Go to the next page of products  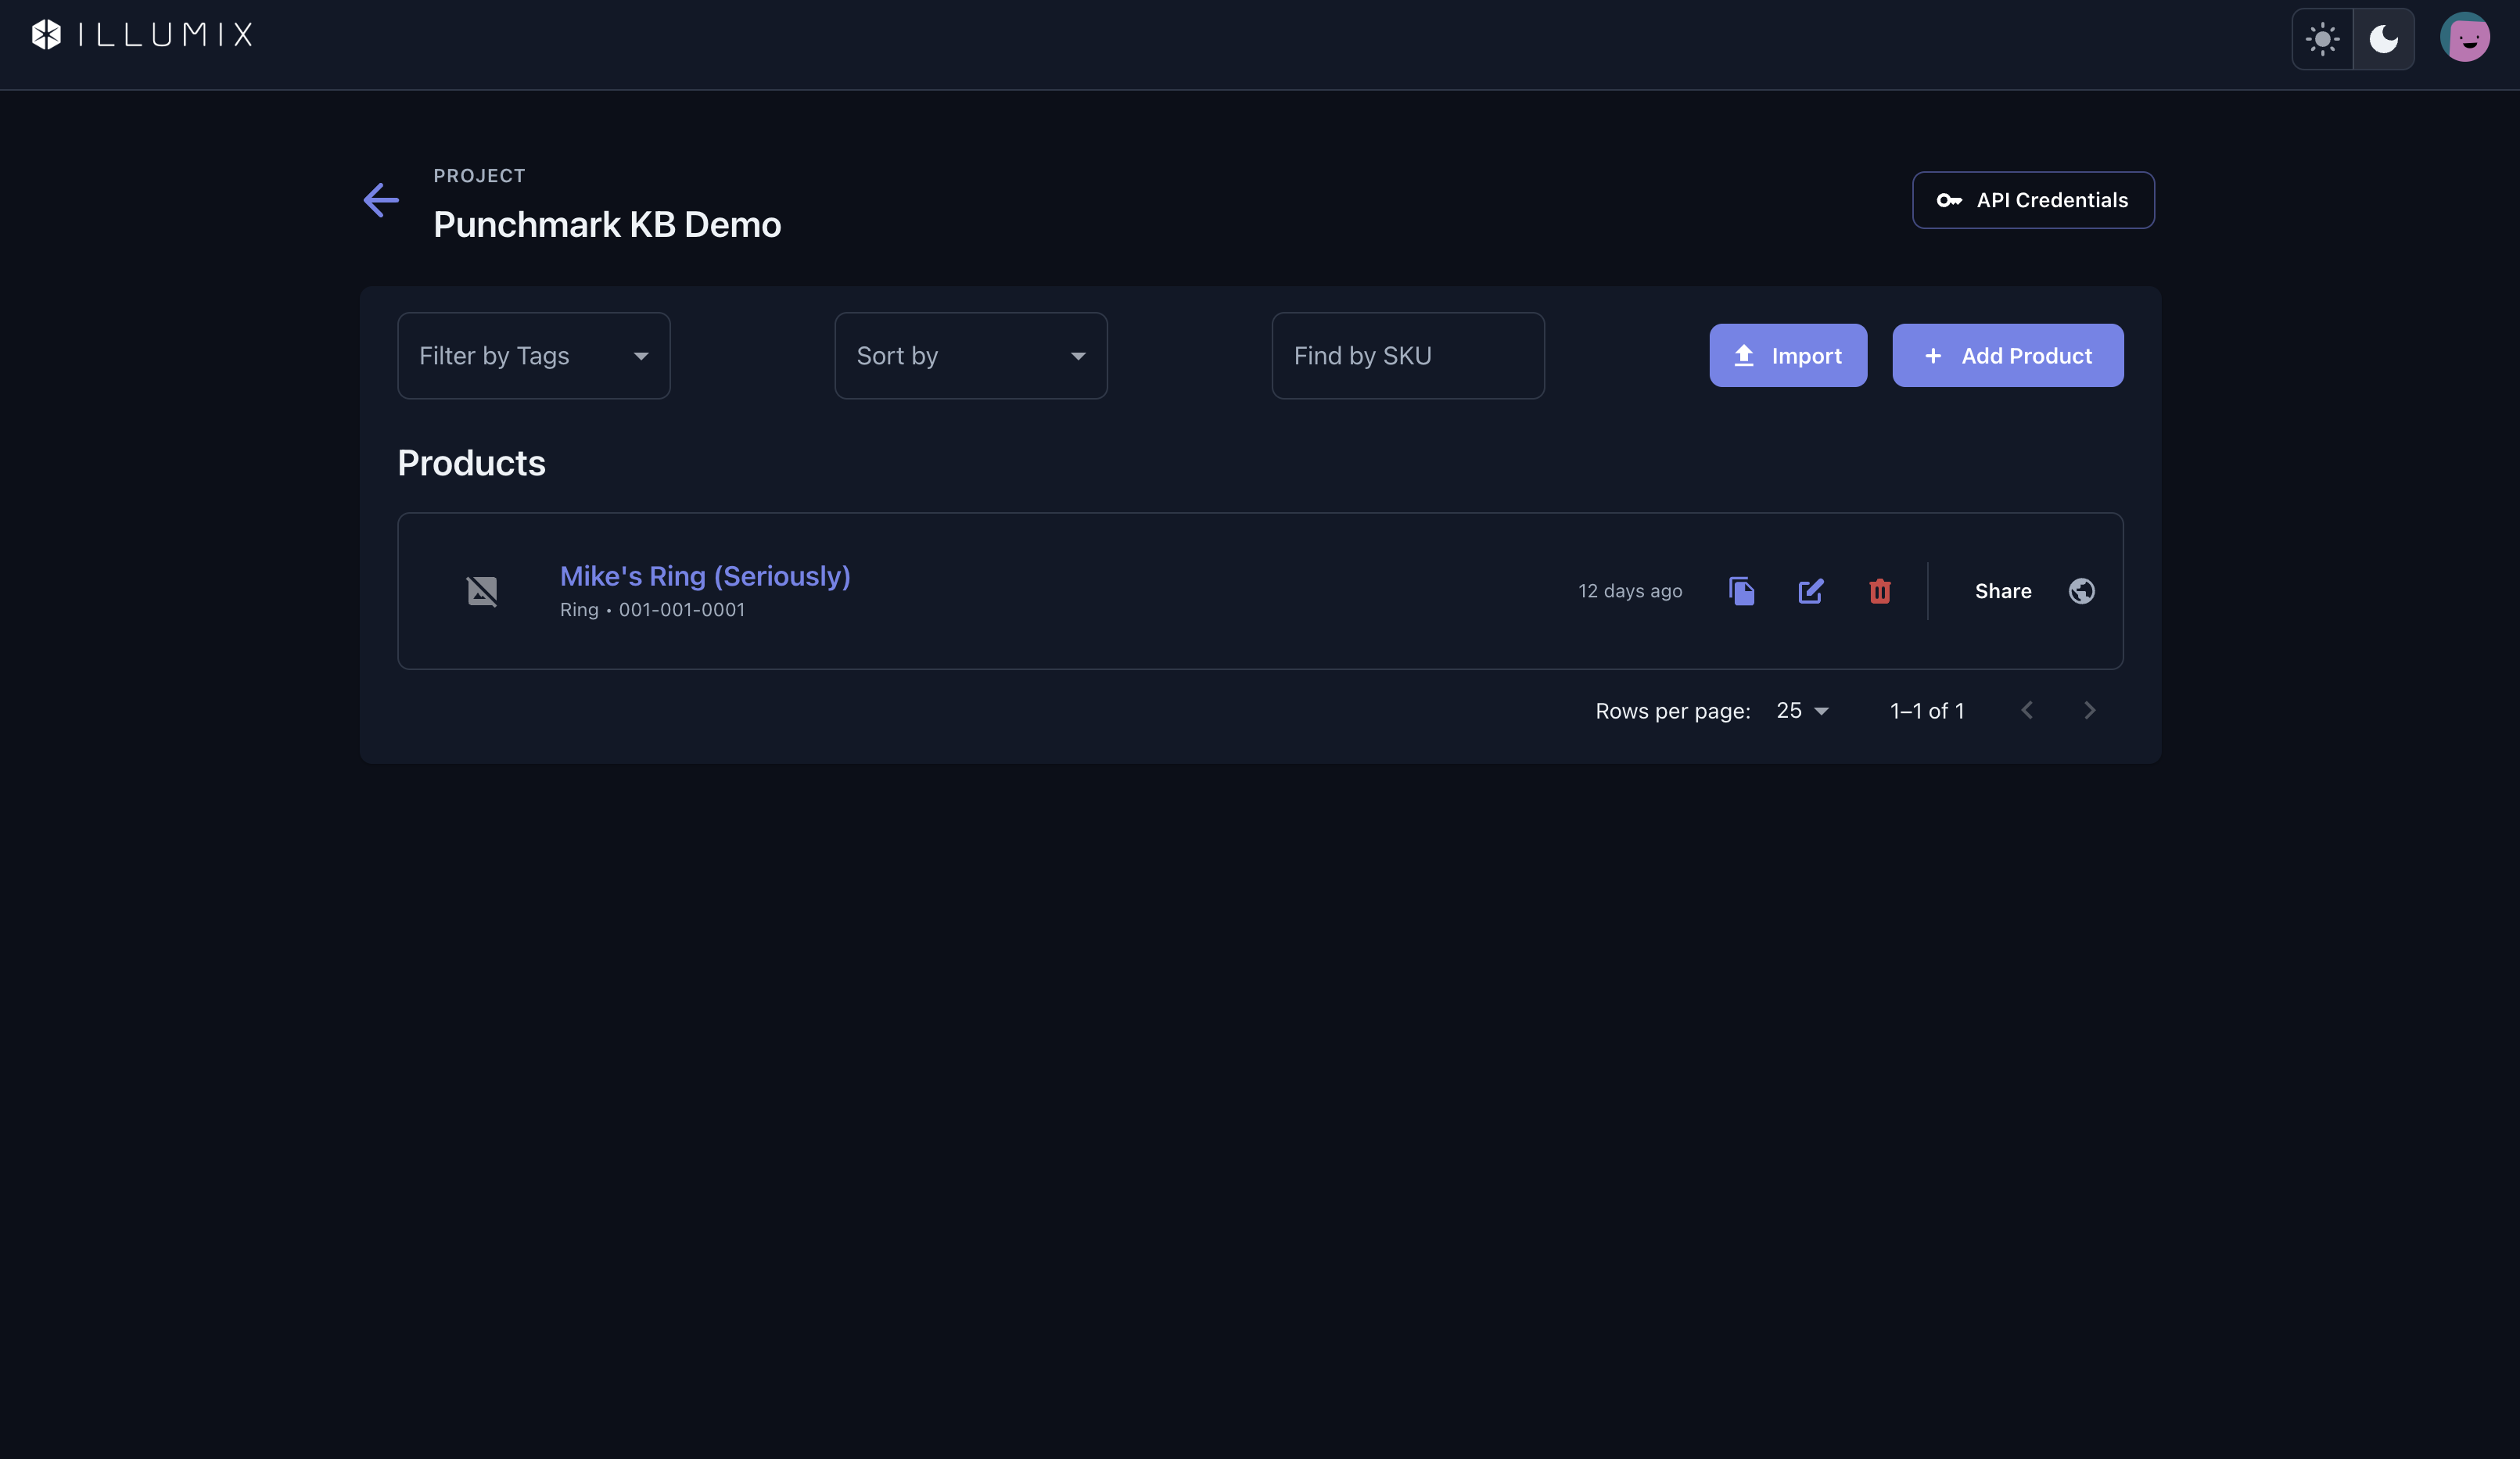[2089, 711]
